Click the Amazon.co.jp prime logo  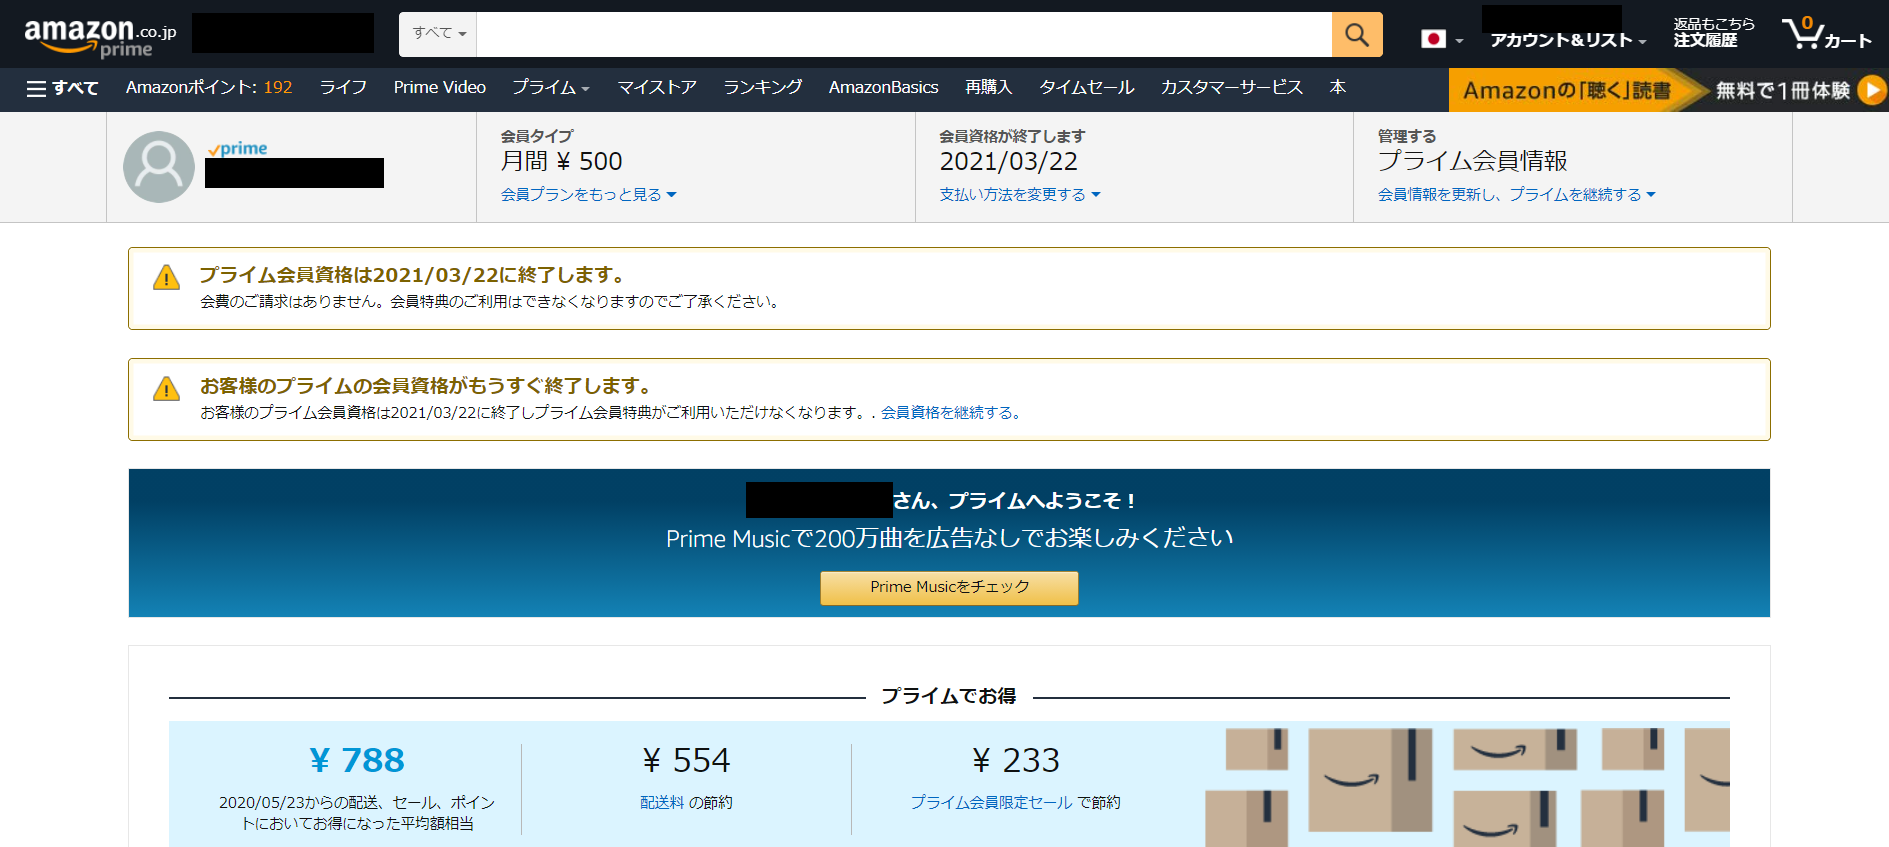point(100,37)
